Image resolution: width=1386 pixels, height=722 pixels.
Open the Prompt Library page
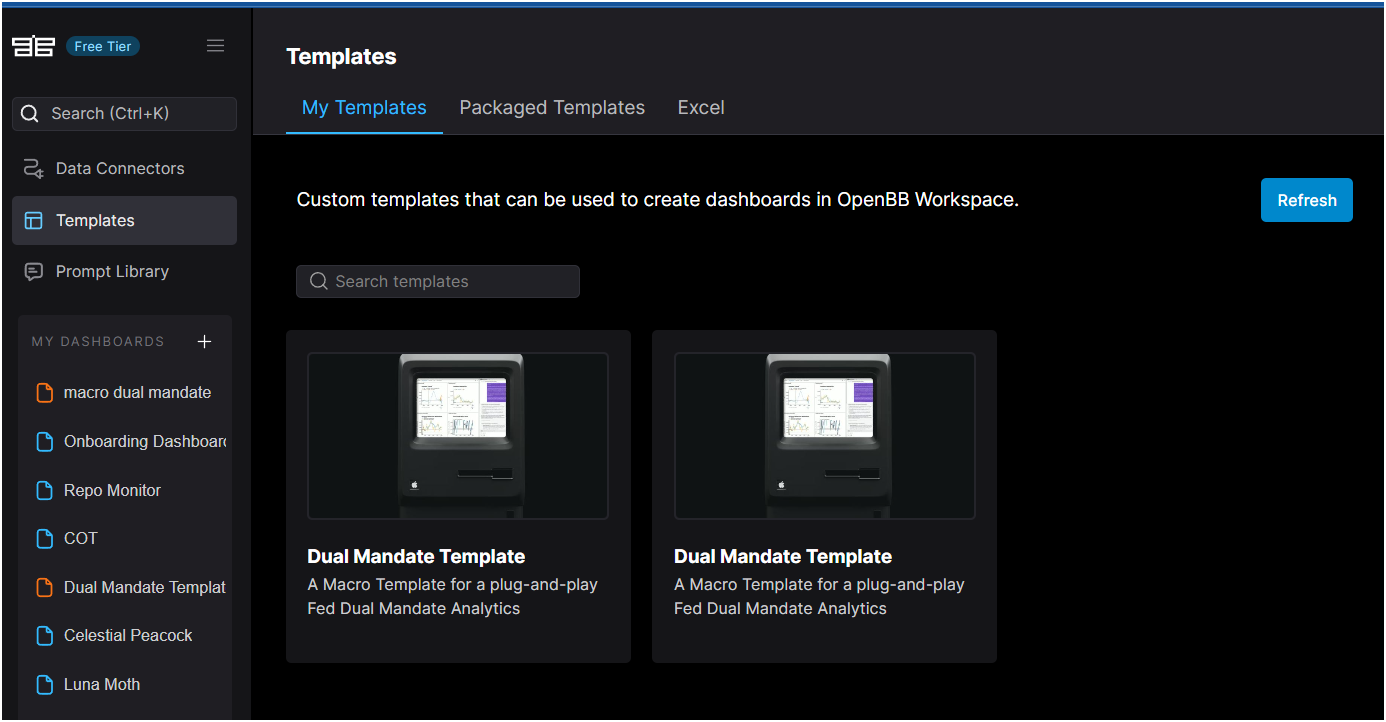pos(124,272)
